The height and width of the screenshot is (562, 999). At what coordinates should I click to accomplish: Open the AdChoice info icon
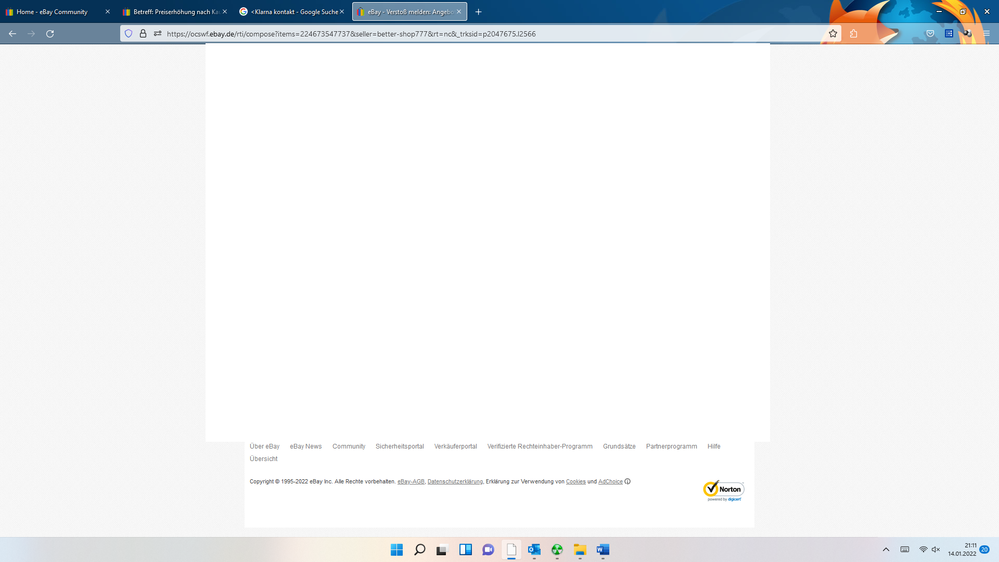[627, 481]
